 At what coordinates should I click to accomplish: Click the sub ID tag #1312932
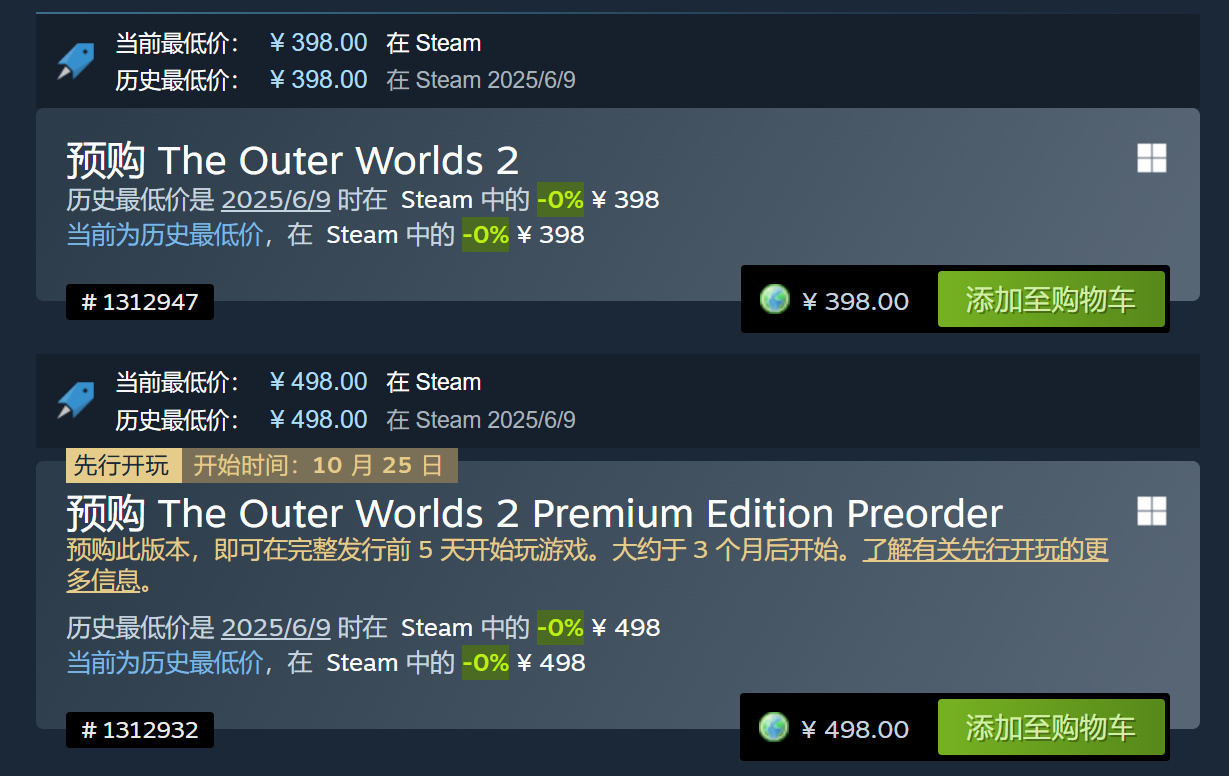[140, 730]
